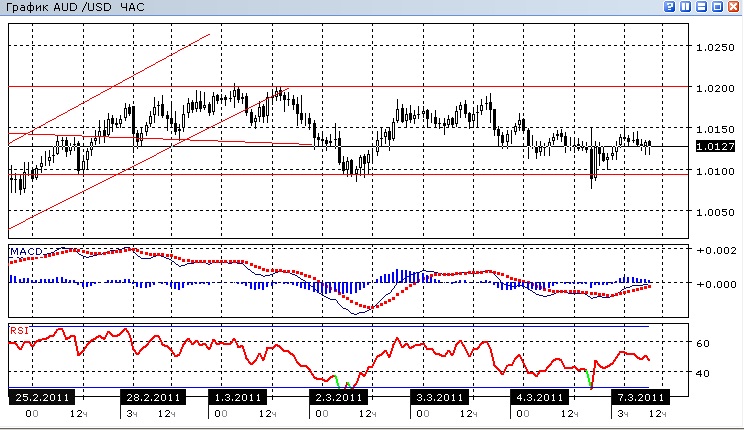The width and height of the screenshot is (744, 430).
Task: Select the 25.2.2011 date marker
Action: (42, 397)
